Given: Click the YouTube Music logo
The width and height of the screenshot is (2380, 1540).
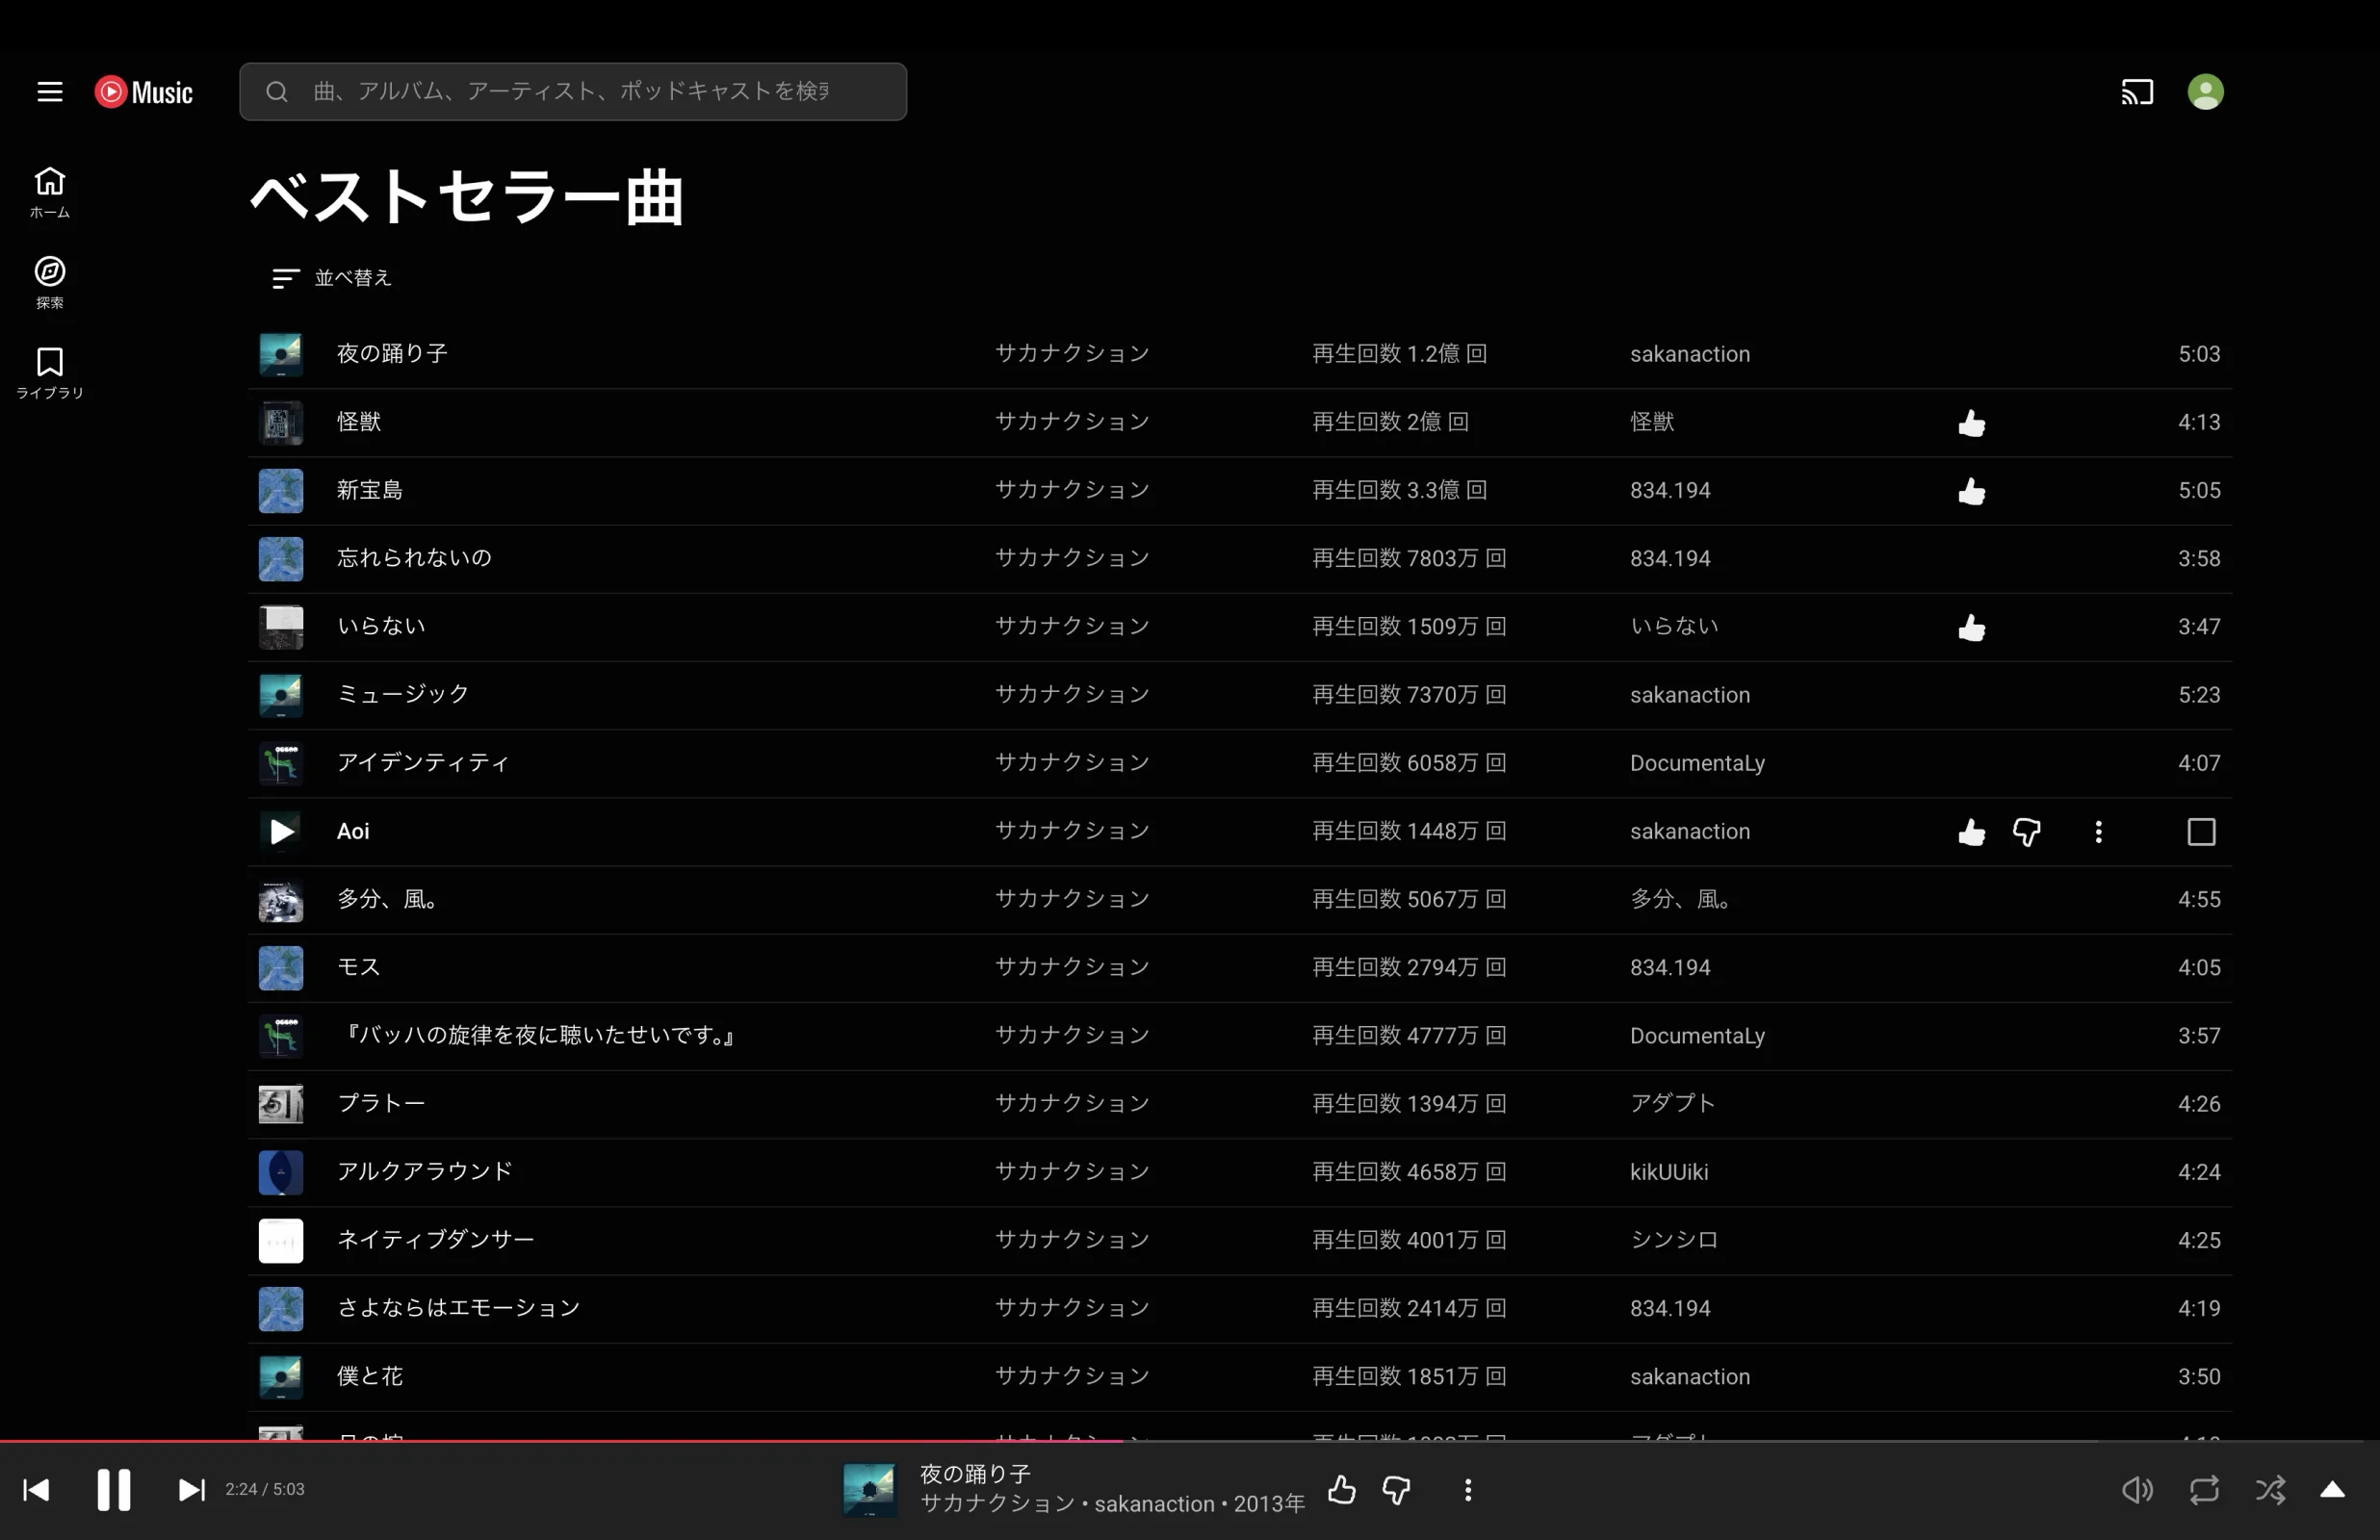Looking at the screenshot, I should point(144,92).
